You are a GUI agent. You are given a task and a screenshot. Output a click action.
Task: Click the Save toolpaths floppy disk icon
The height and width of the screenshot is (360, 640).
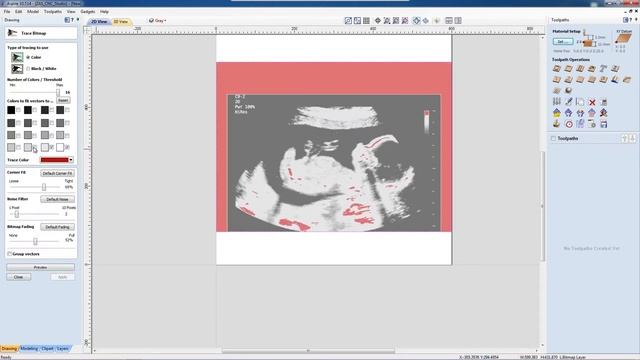coord(604,124)
